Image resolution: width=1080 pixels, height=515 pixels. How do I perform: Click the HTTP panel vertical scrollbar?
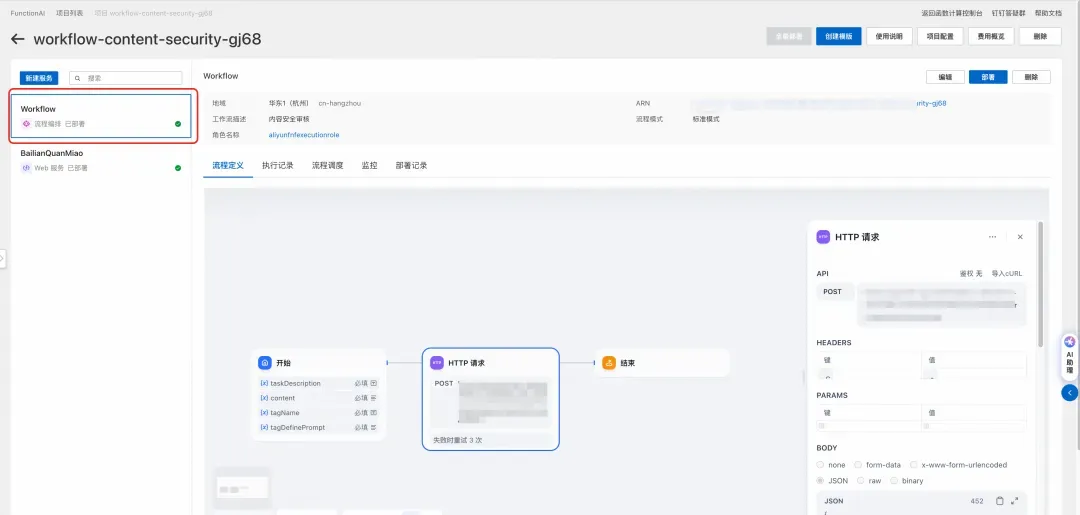pyautogui.click(x=1040, y=284)
